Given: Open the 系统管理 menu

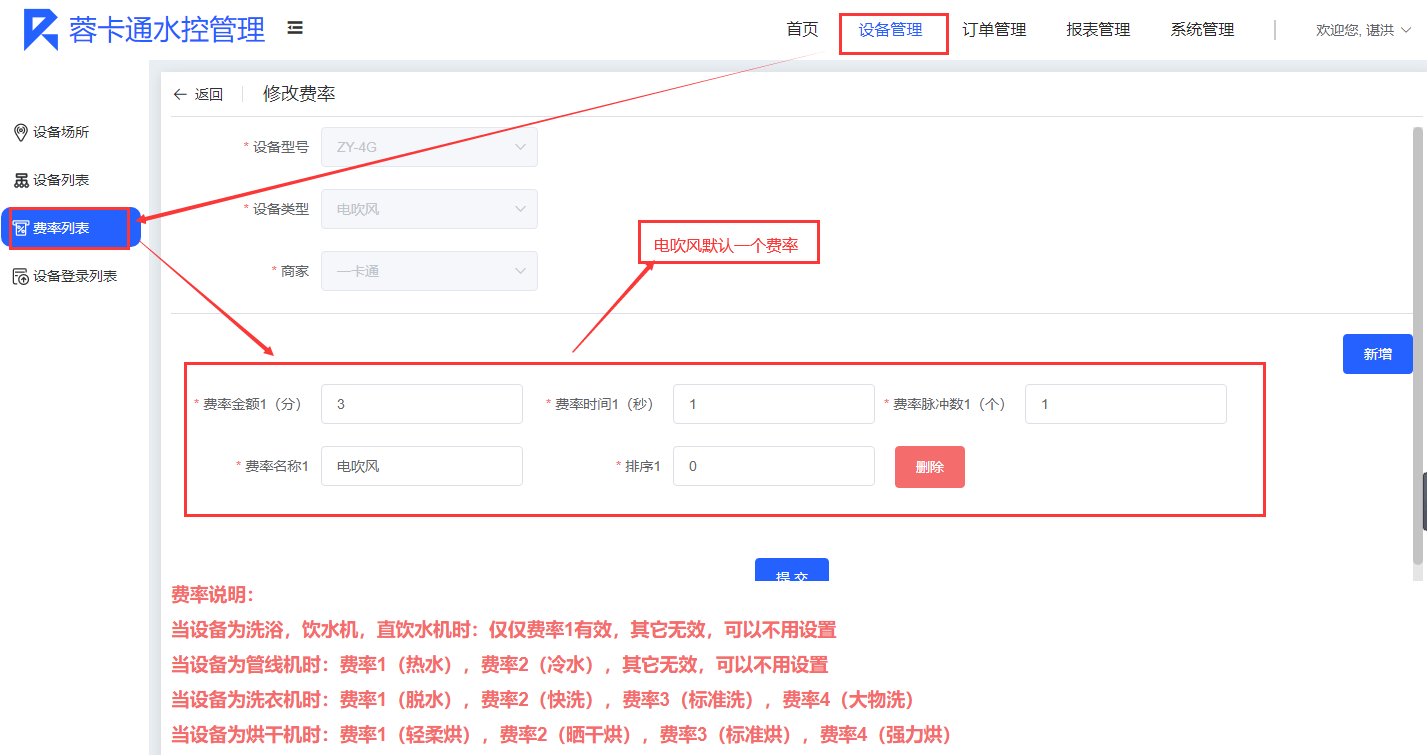Looking at the screenshot, I should [1202, 30].
